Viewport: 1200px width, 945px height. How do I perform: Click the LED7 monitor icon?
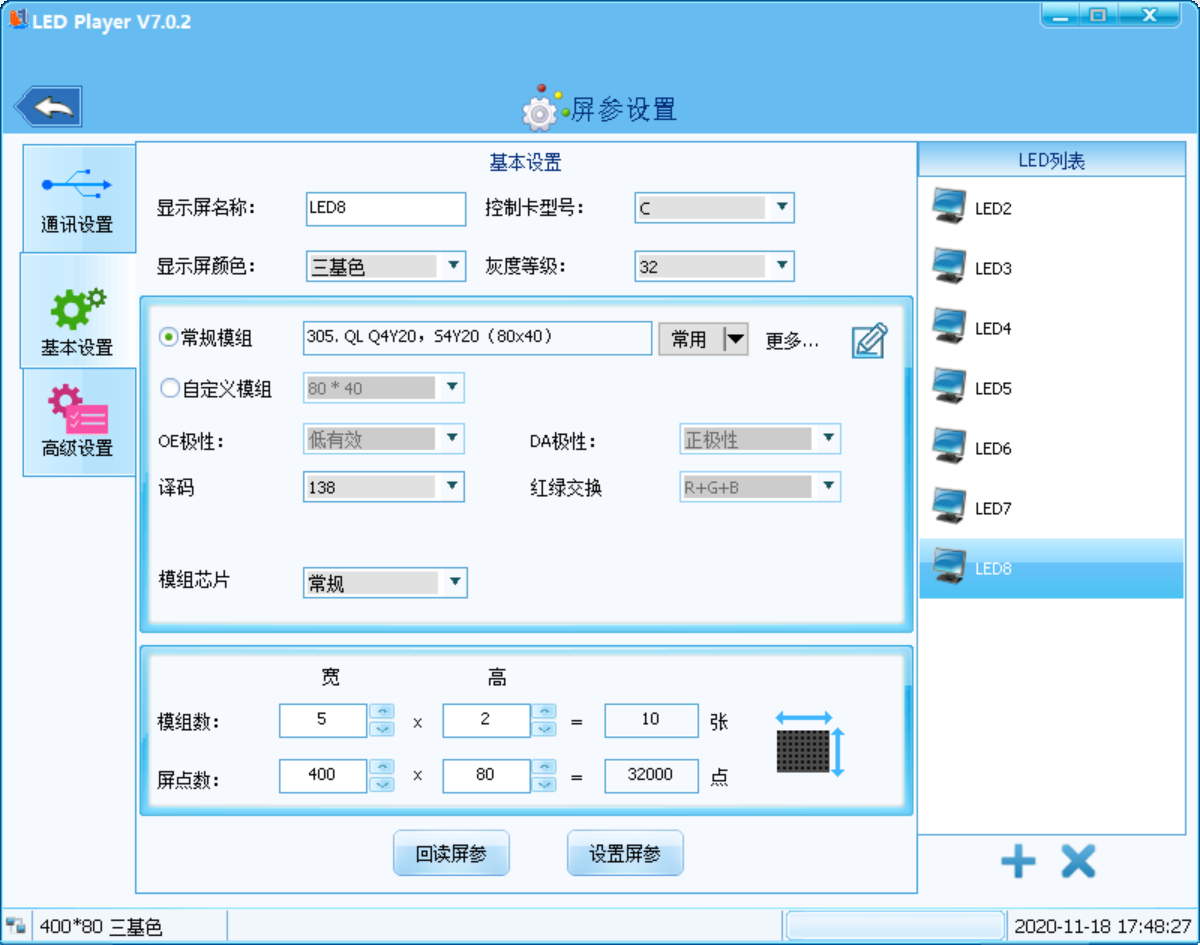coord(948,506)
